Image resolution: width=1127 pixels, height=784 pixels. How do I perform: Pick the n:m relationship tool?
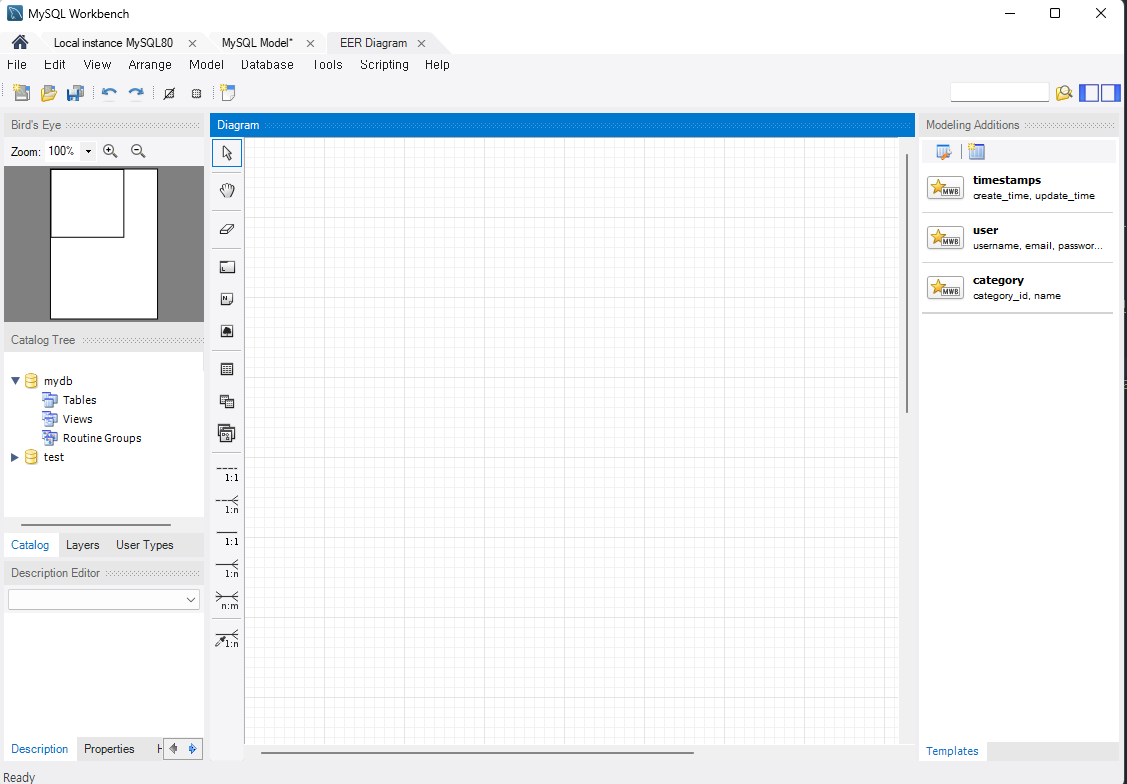coord(227,600)
